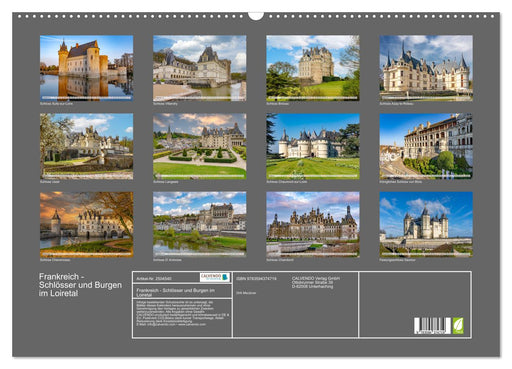The image size is (512, 369).
Task: Select the Saumur castle photo
Action: [426, 224]
